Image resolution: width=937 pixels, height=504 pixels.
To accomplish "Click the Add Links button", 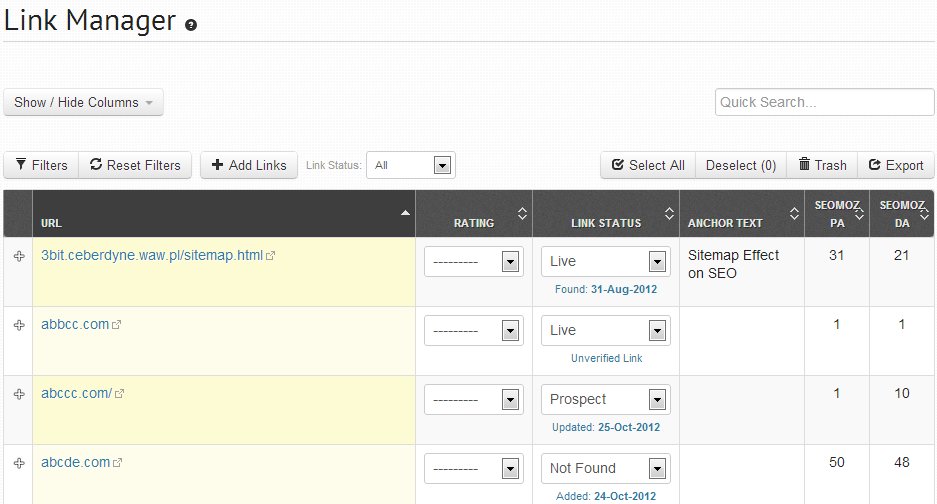I will pyautogui.click(x=249, y=166).
